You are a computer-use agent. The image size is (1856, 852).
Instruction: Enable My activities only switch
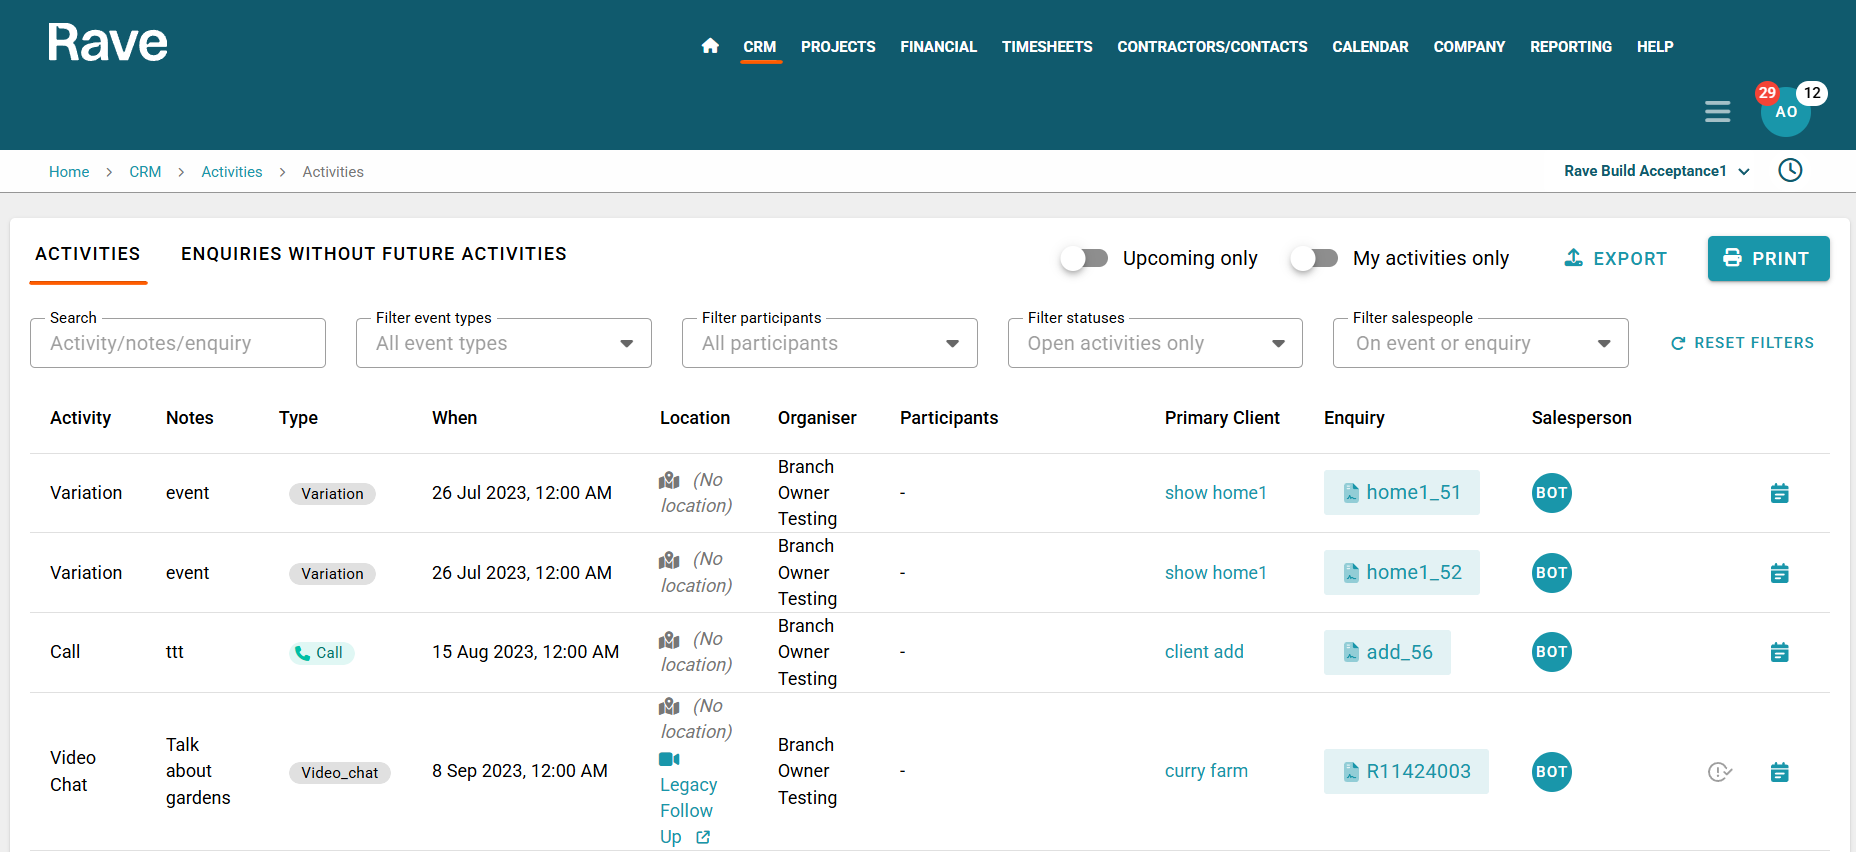1314,259
